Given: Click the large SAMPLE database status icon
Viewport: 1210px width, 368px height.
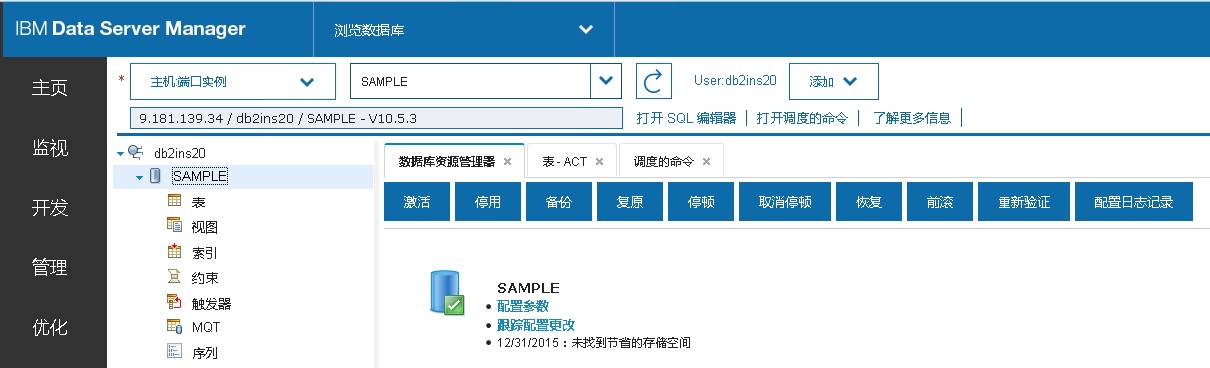Looking at the screenshot, I should coord(447,293).
